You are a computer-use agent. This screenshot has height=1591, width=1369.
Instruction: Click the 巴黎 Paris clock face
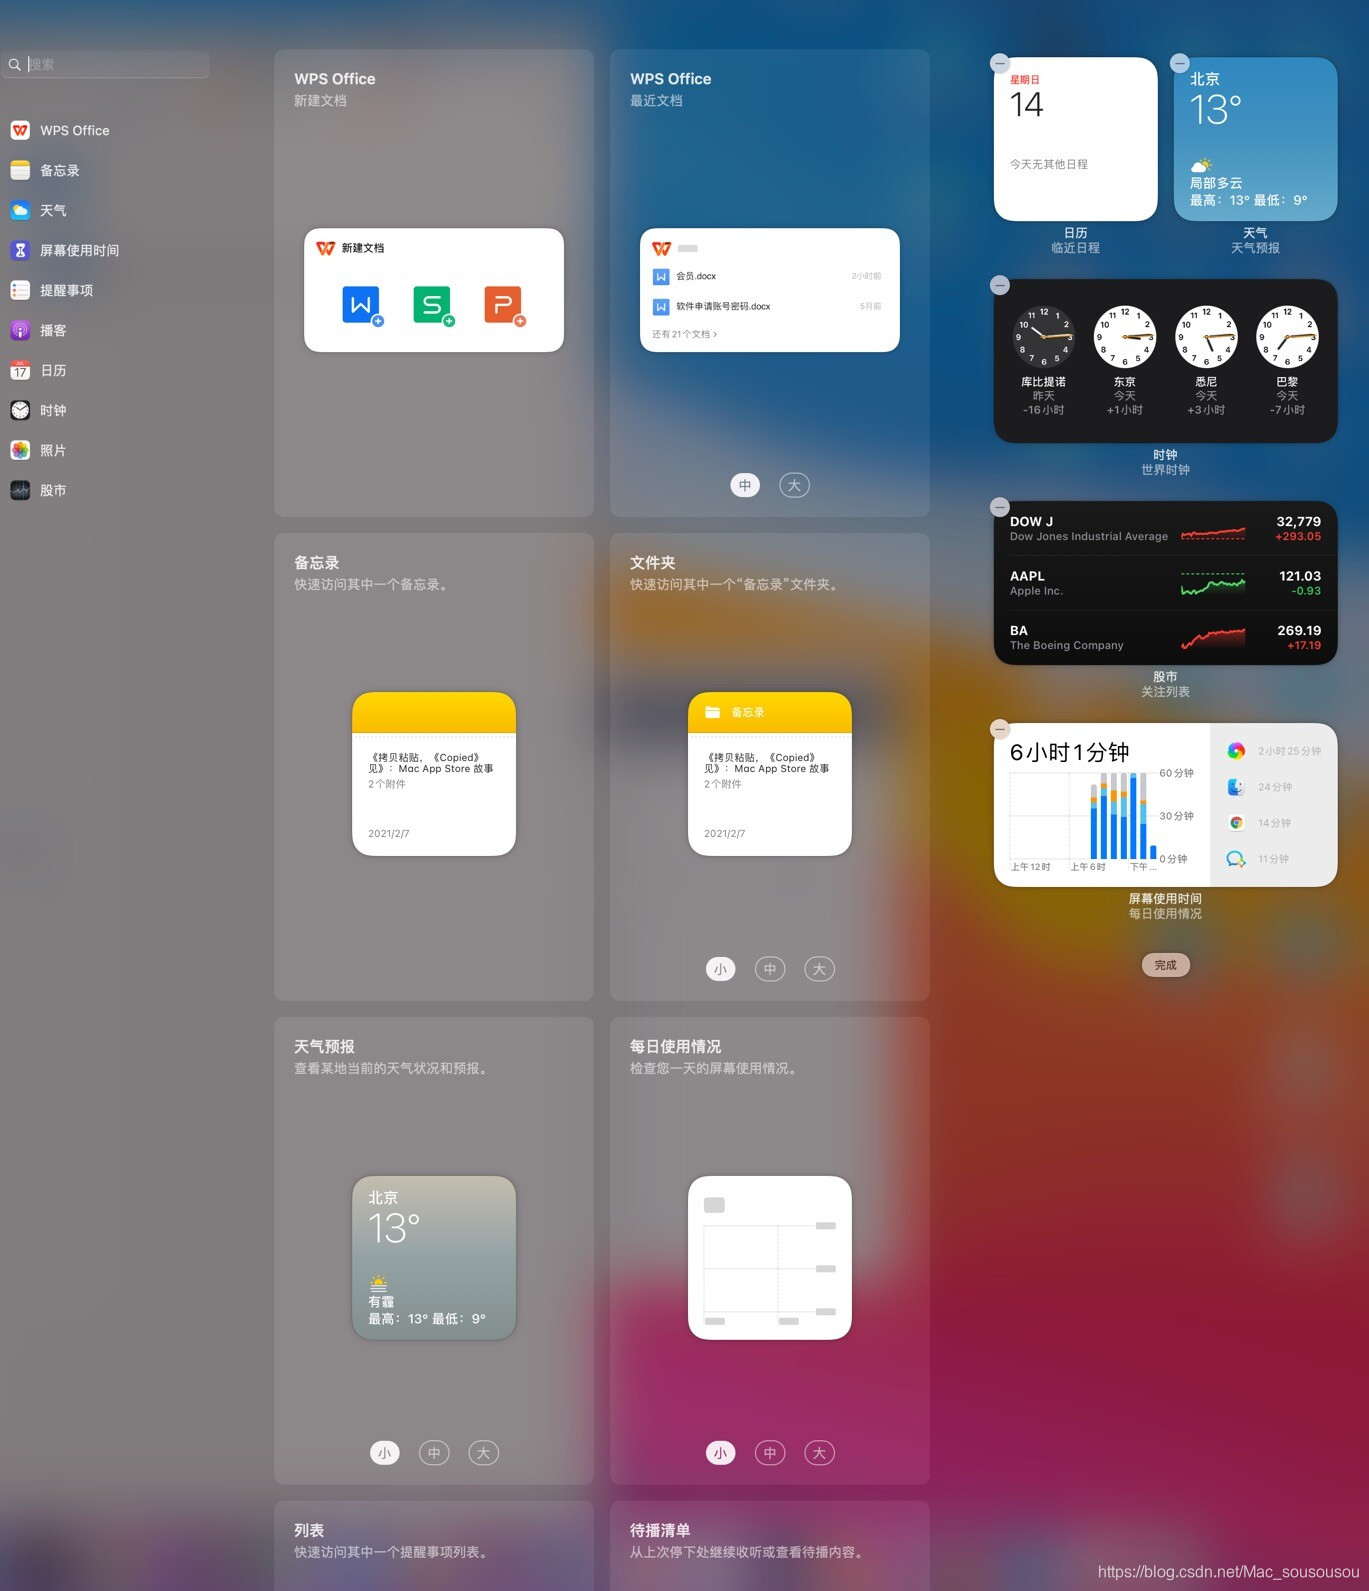coord(1287,337)
